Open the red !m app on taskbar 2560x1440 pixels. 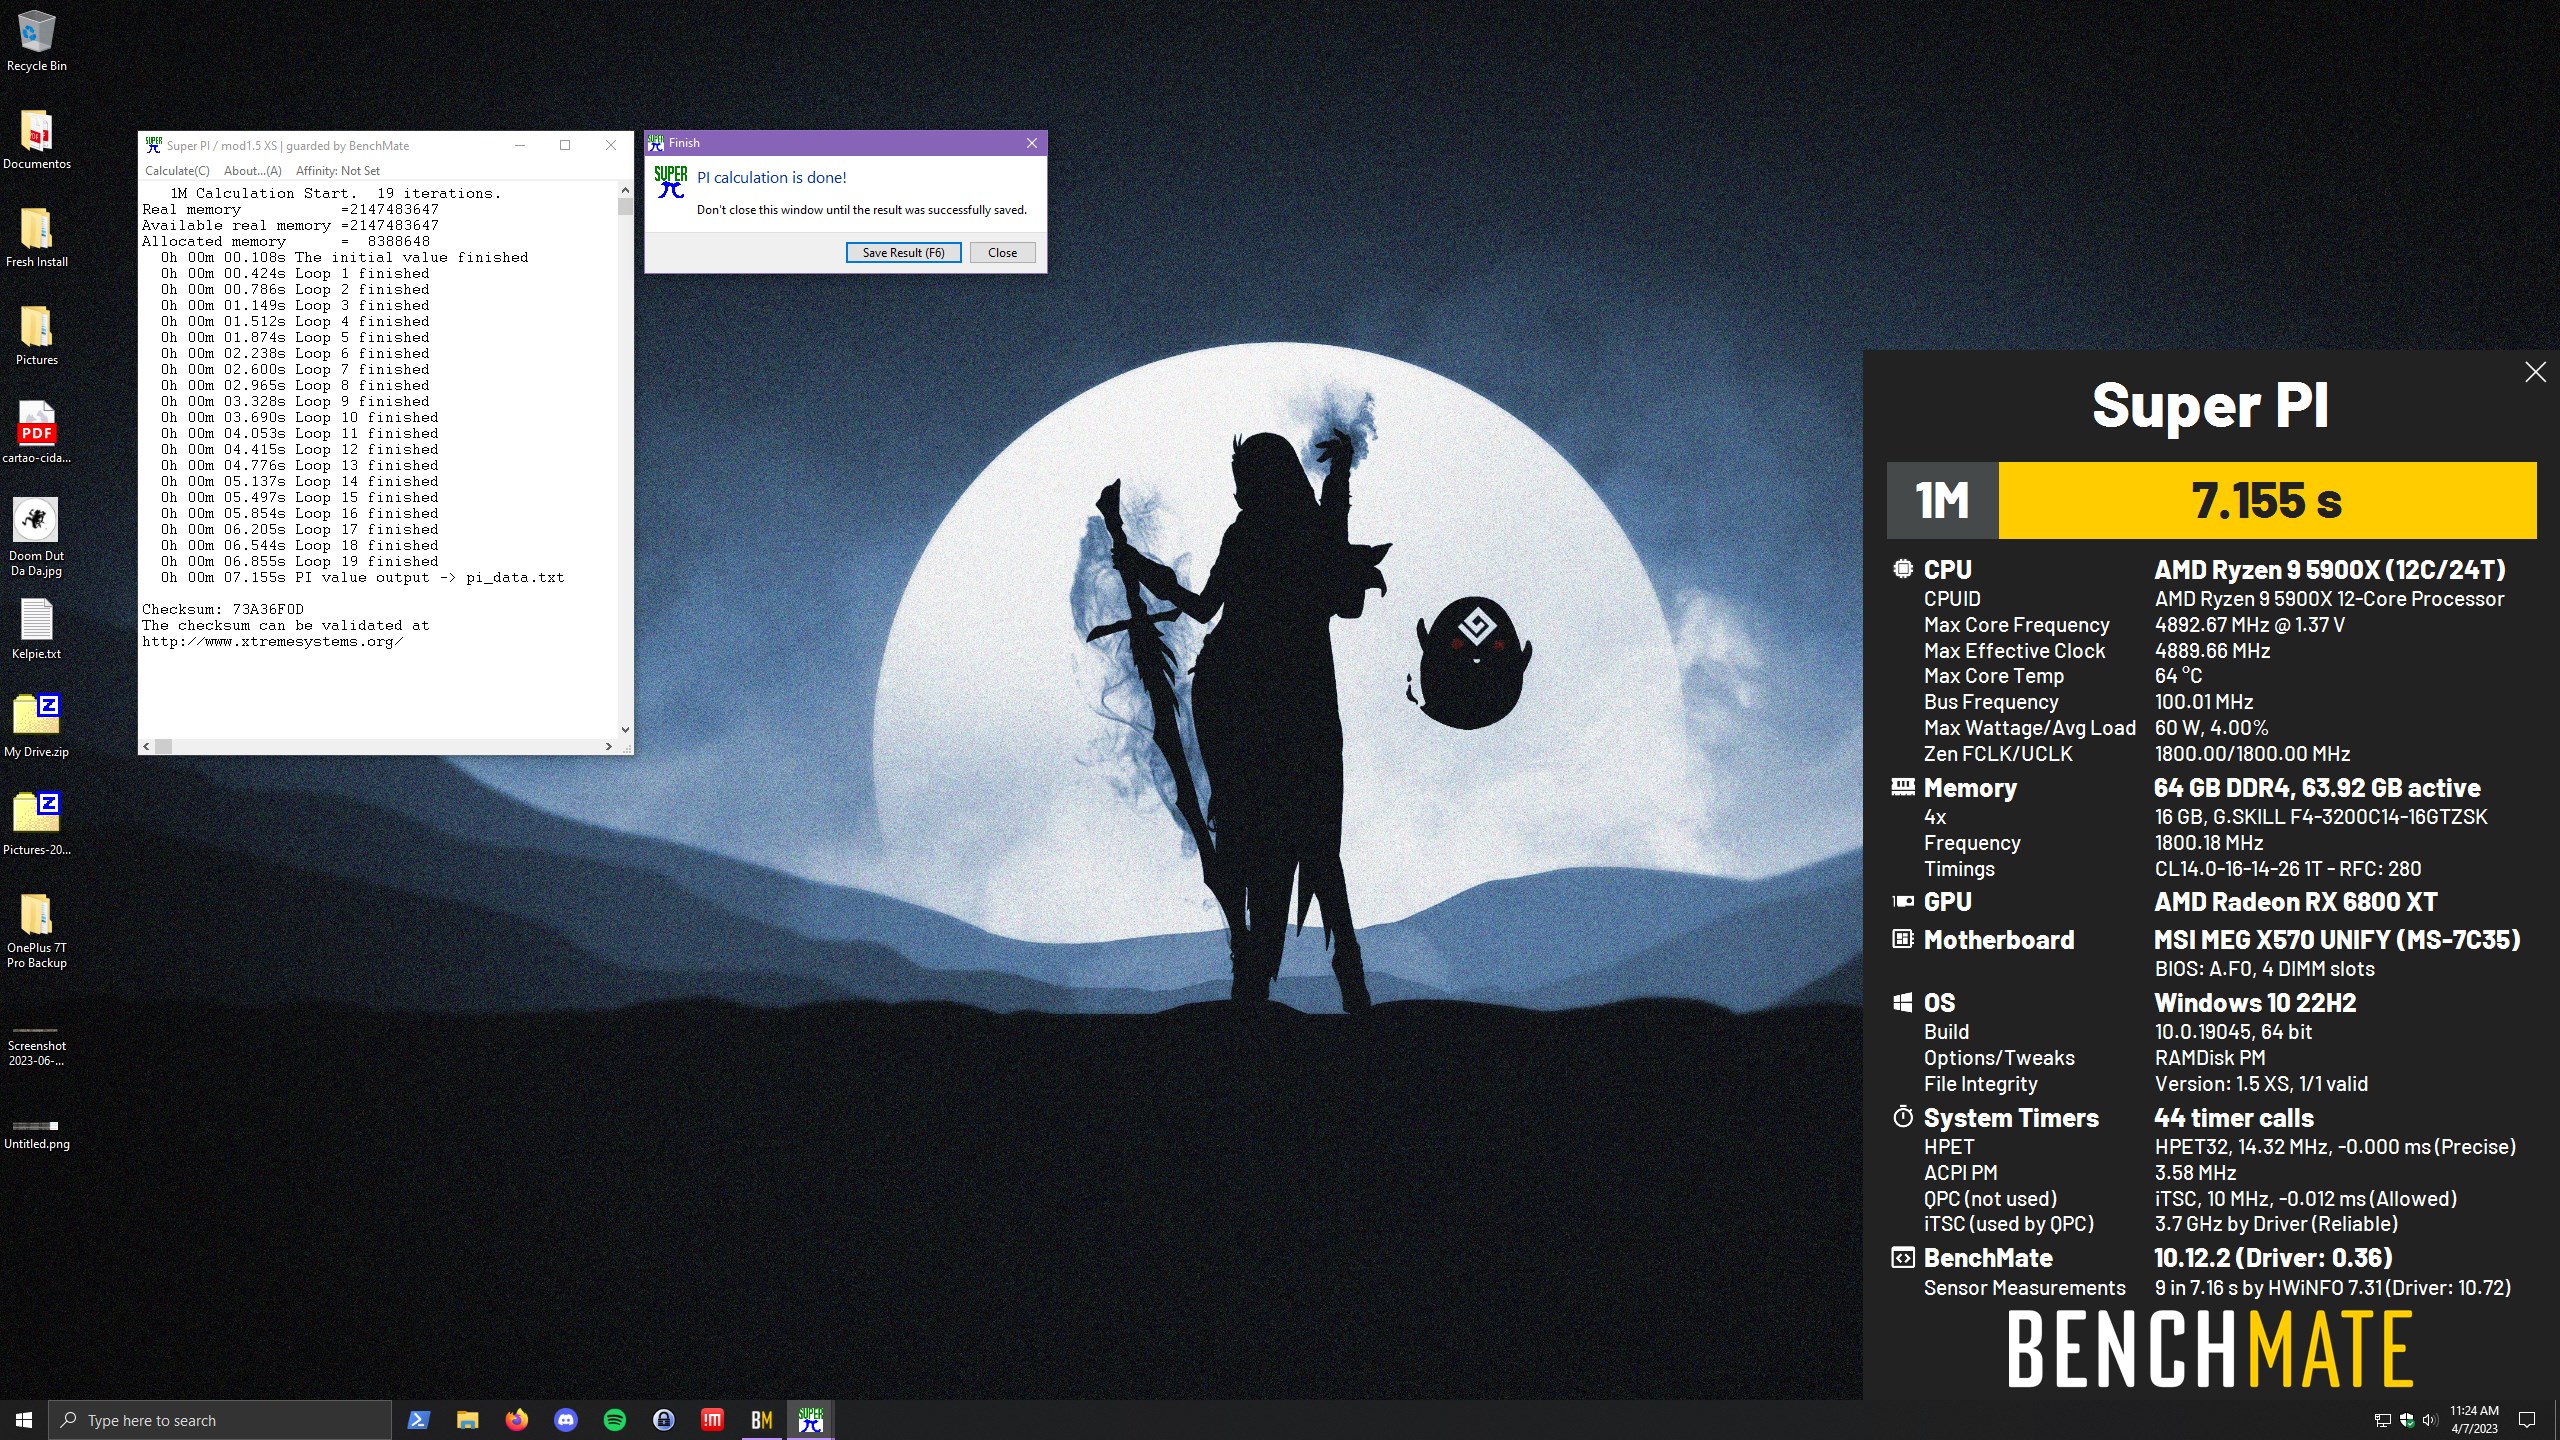click(712, 1420)
